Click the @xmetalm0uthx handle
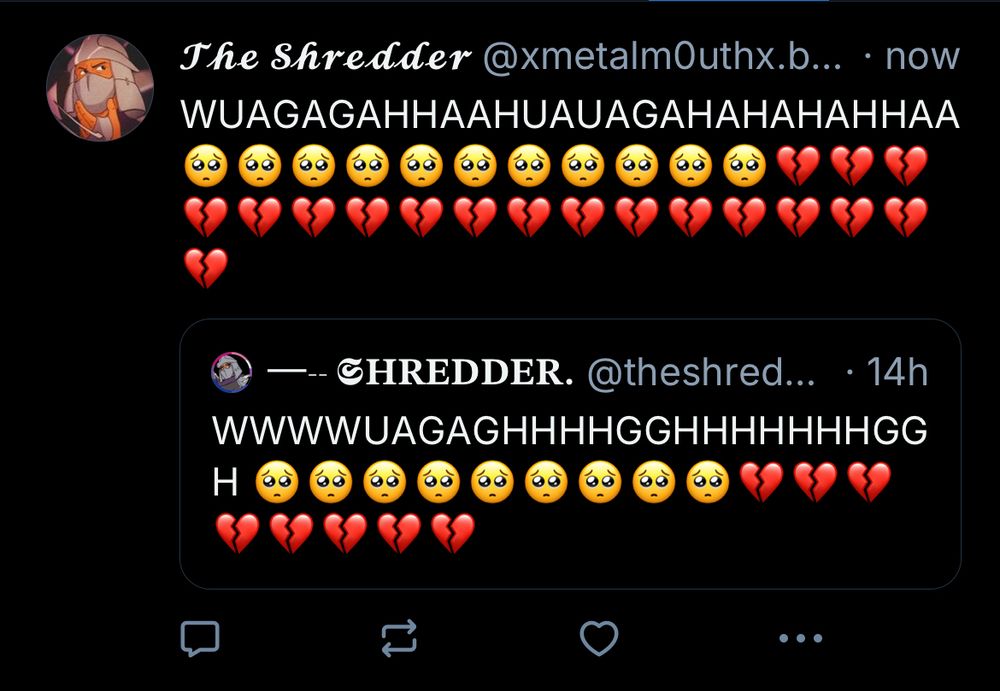1000x691 pixels. pyautogui.click(x=662, y=57)
